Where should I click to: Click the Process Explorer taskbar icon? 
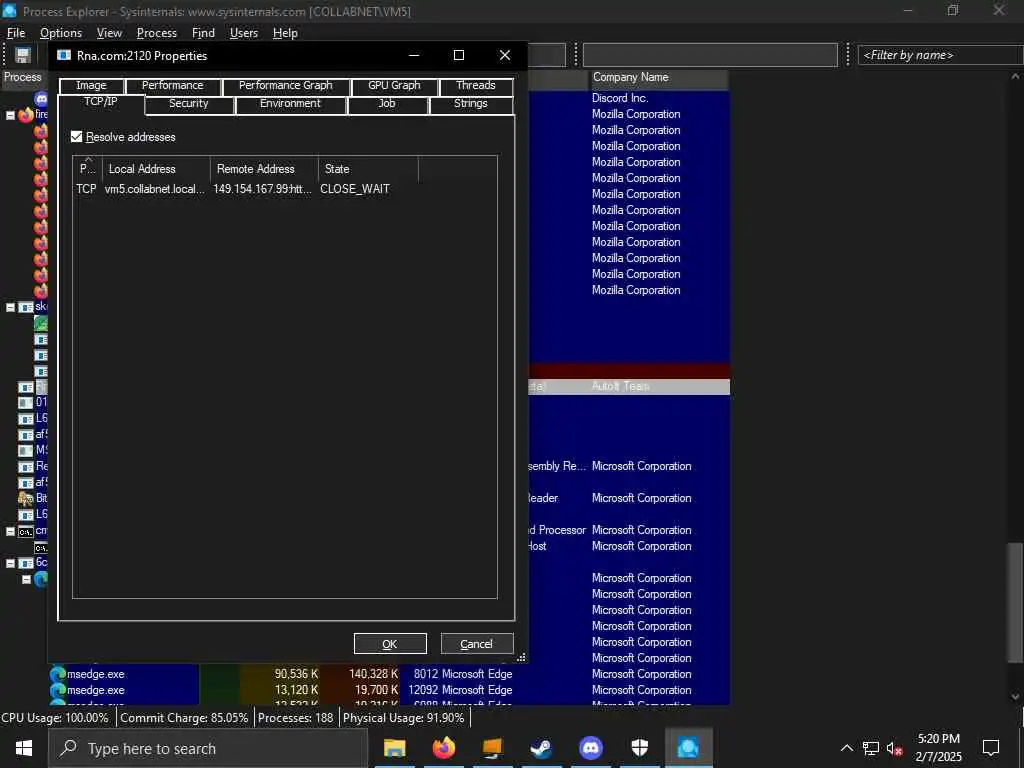688,748
